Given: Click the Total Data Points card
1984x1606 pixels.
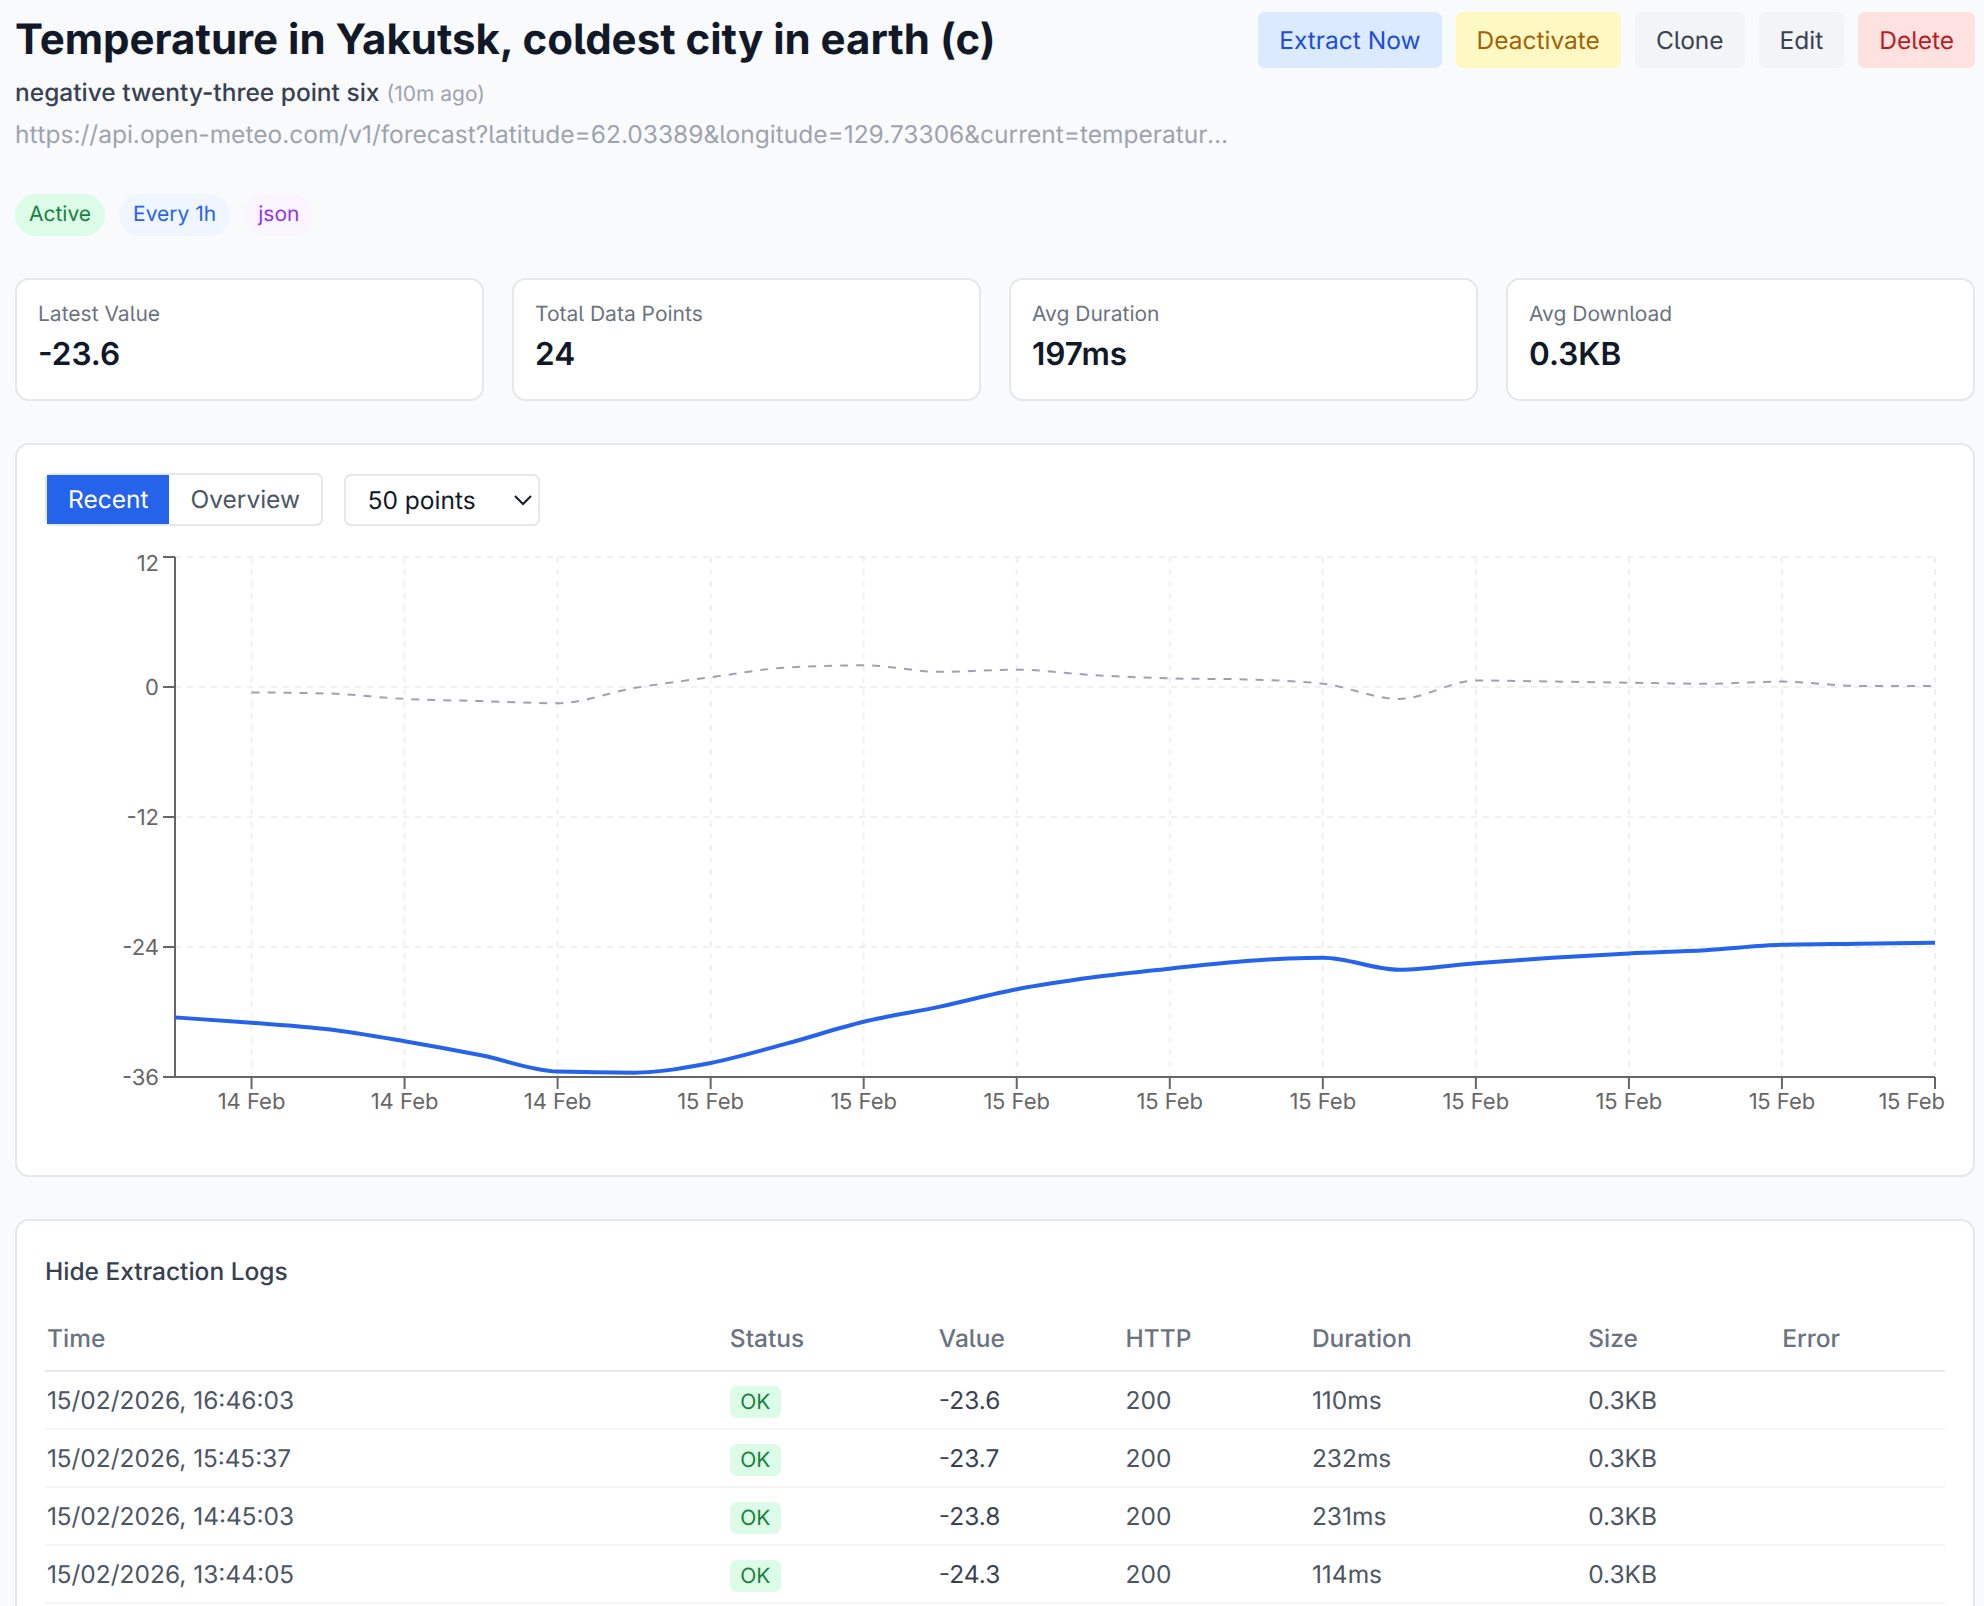Looking at the screenshot, I should (x=745, y=339).
